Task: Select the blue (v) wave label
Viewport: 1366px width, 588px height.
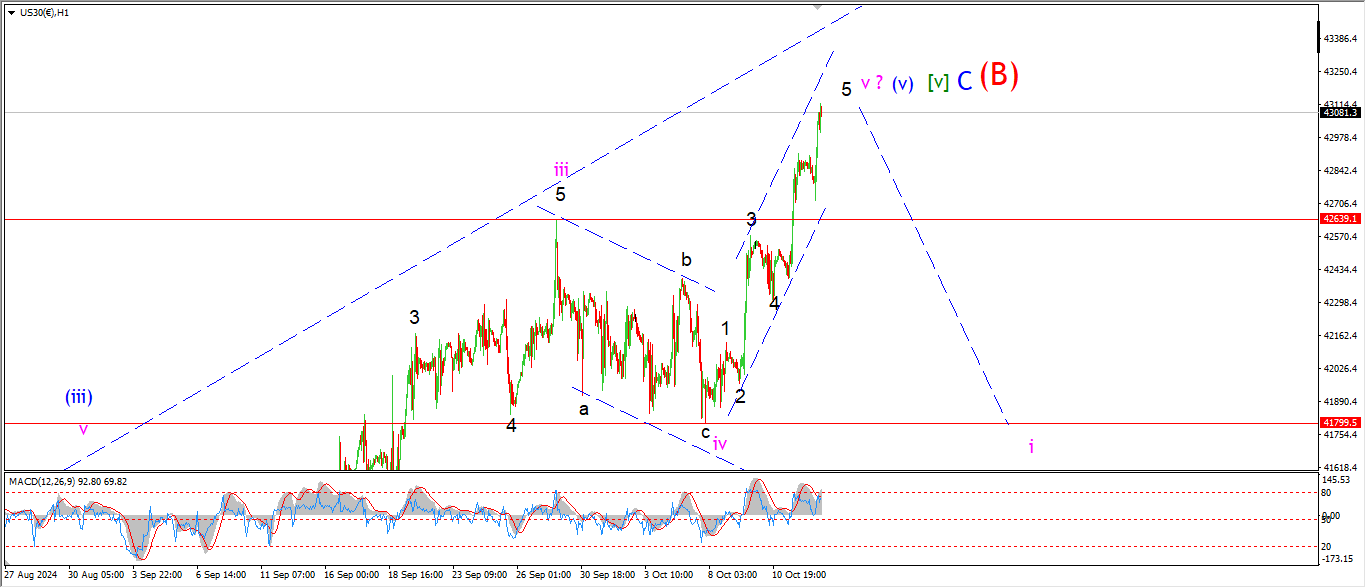Action: tap(902, 84)
